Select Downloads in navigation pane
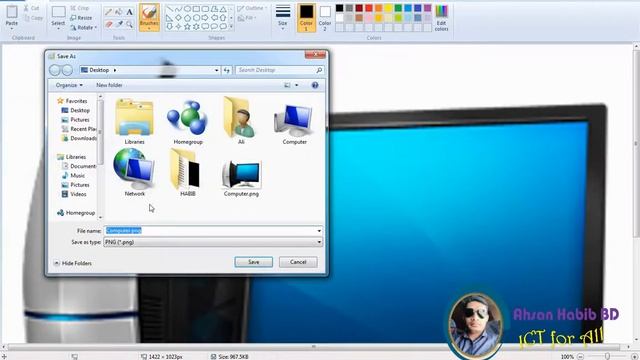 click(x=79, y=138)
